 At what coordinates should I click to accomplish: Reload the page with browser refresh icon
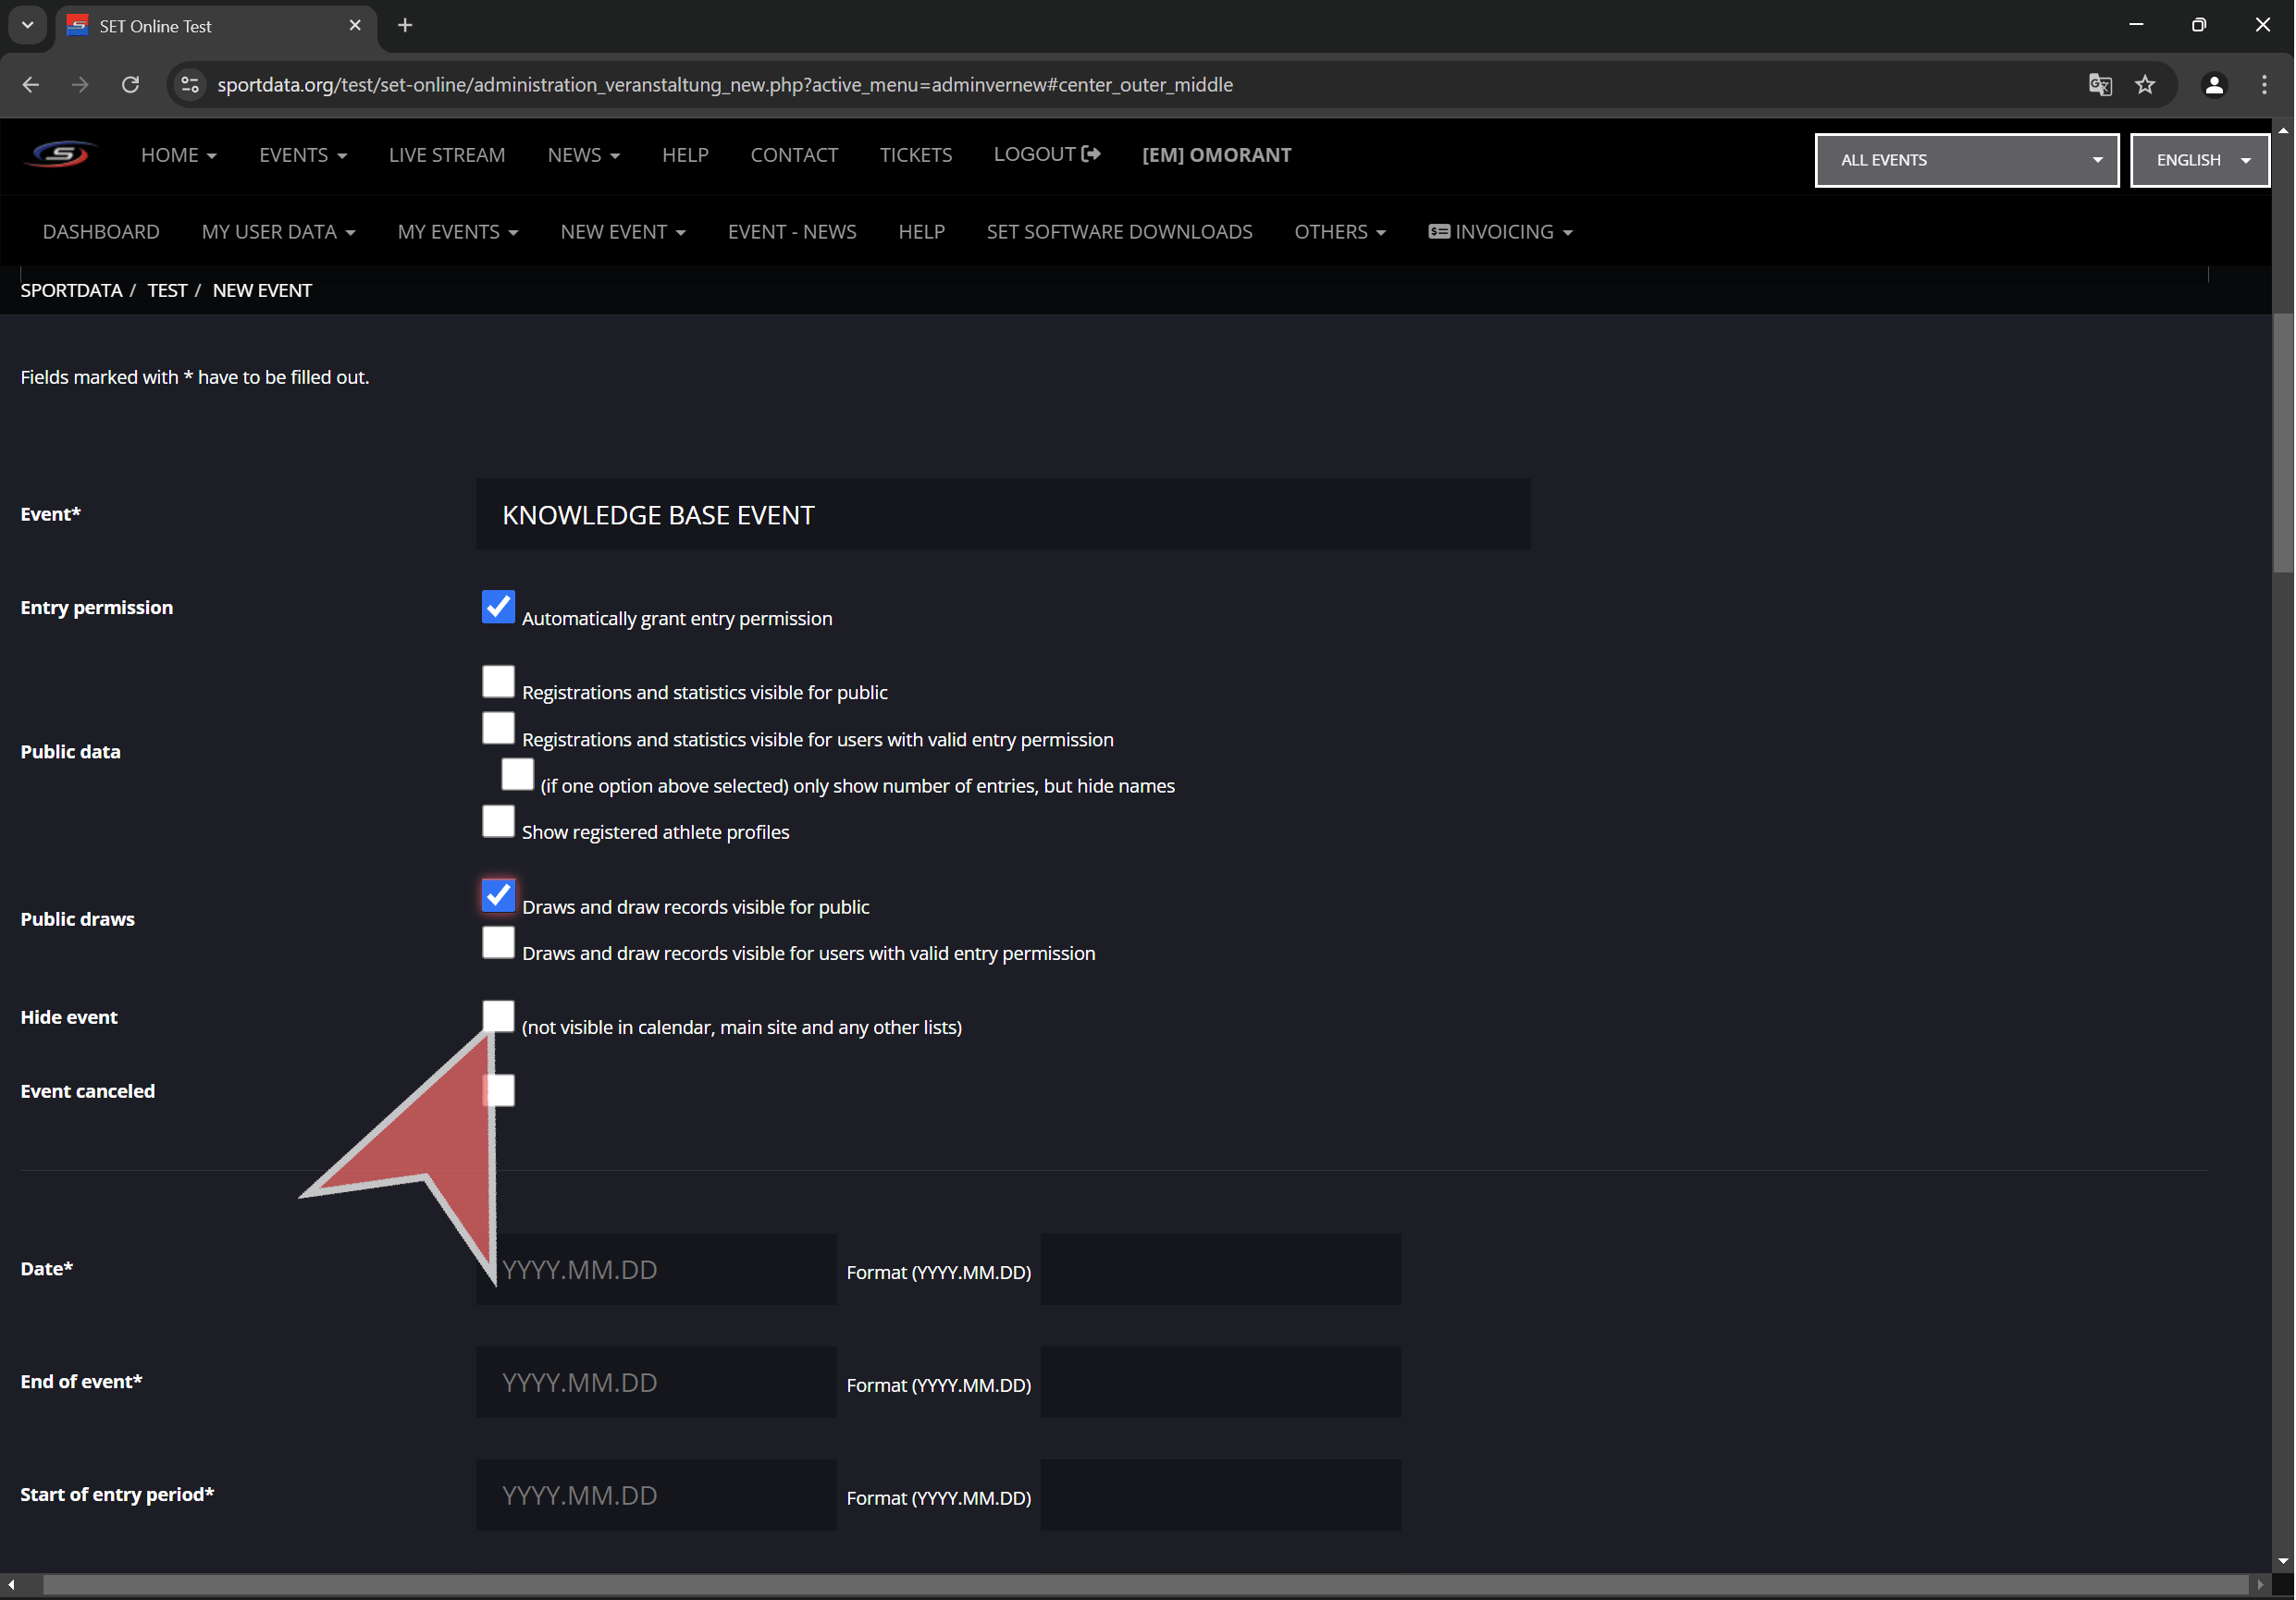coord(130,85)
